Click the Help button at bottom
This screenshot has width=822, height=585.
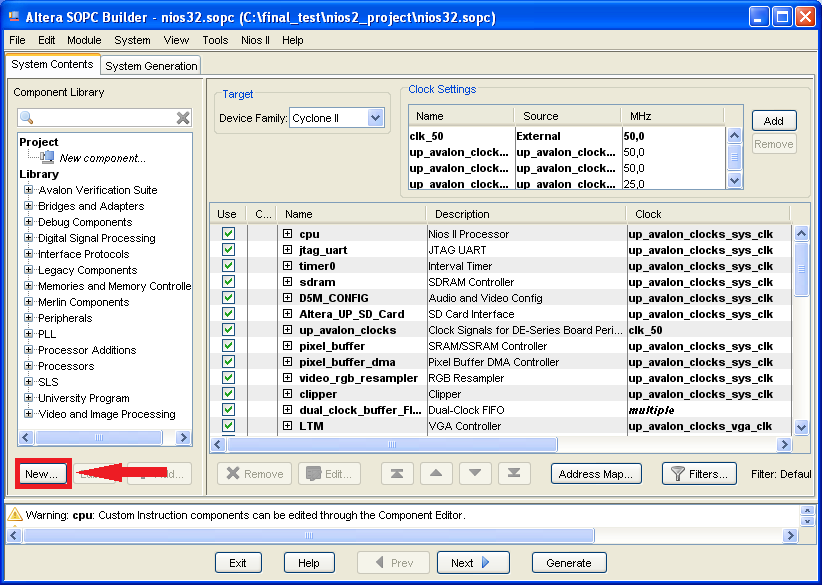(x=309, y=562)
